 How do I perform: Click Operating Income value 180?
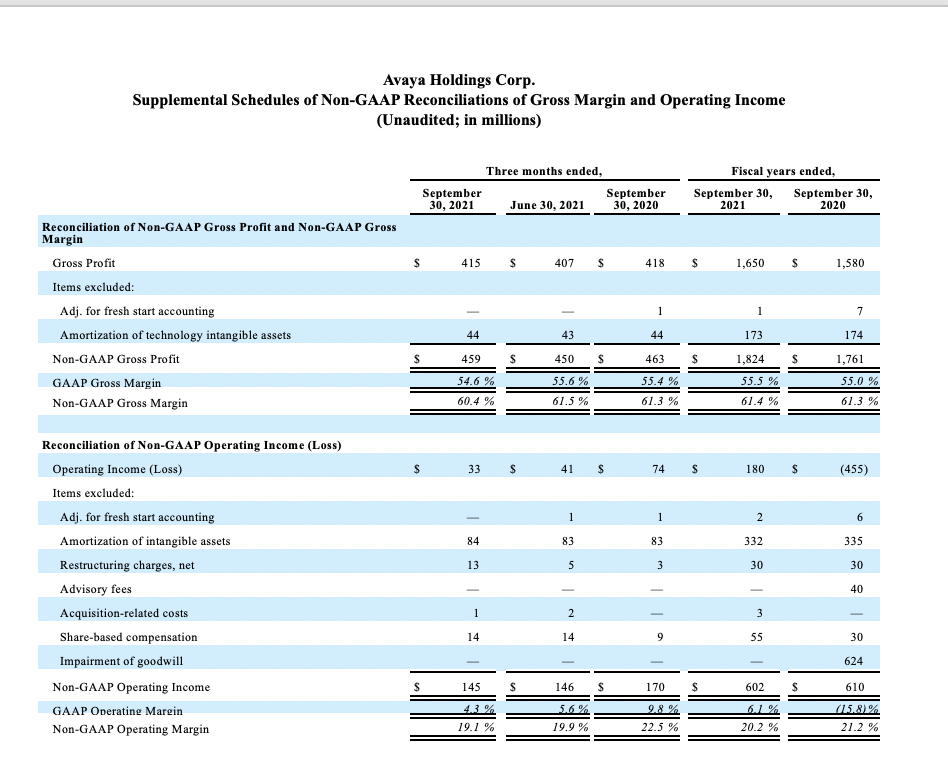(x=755, y=469)
